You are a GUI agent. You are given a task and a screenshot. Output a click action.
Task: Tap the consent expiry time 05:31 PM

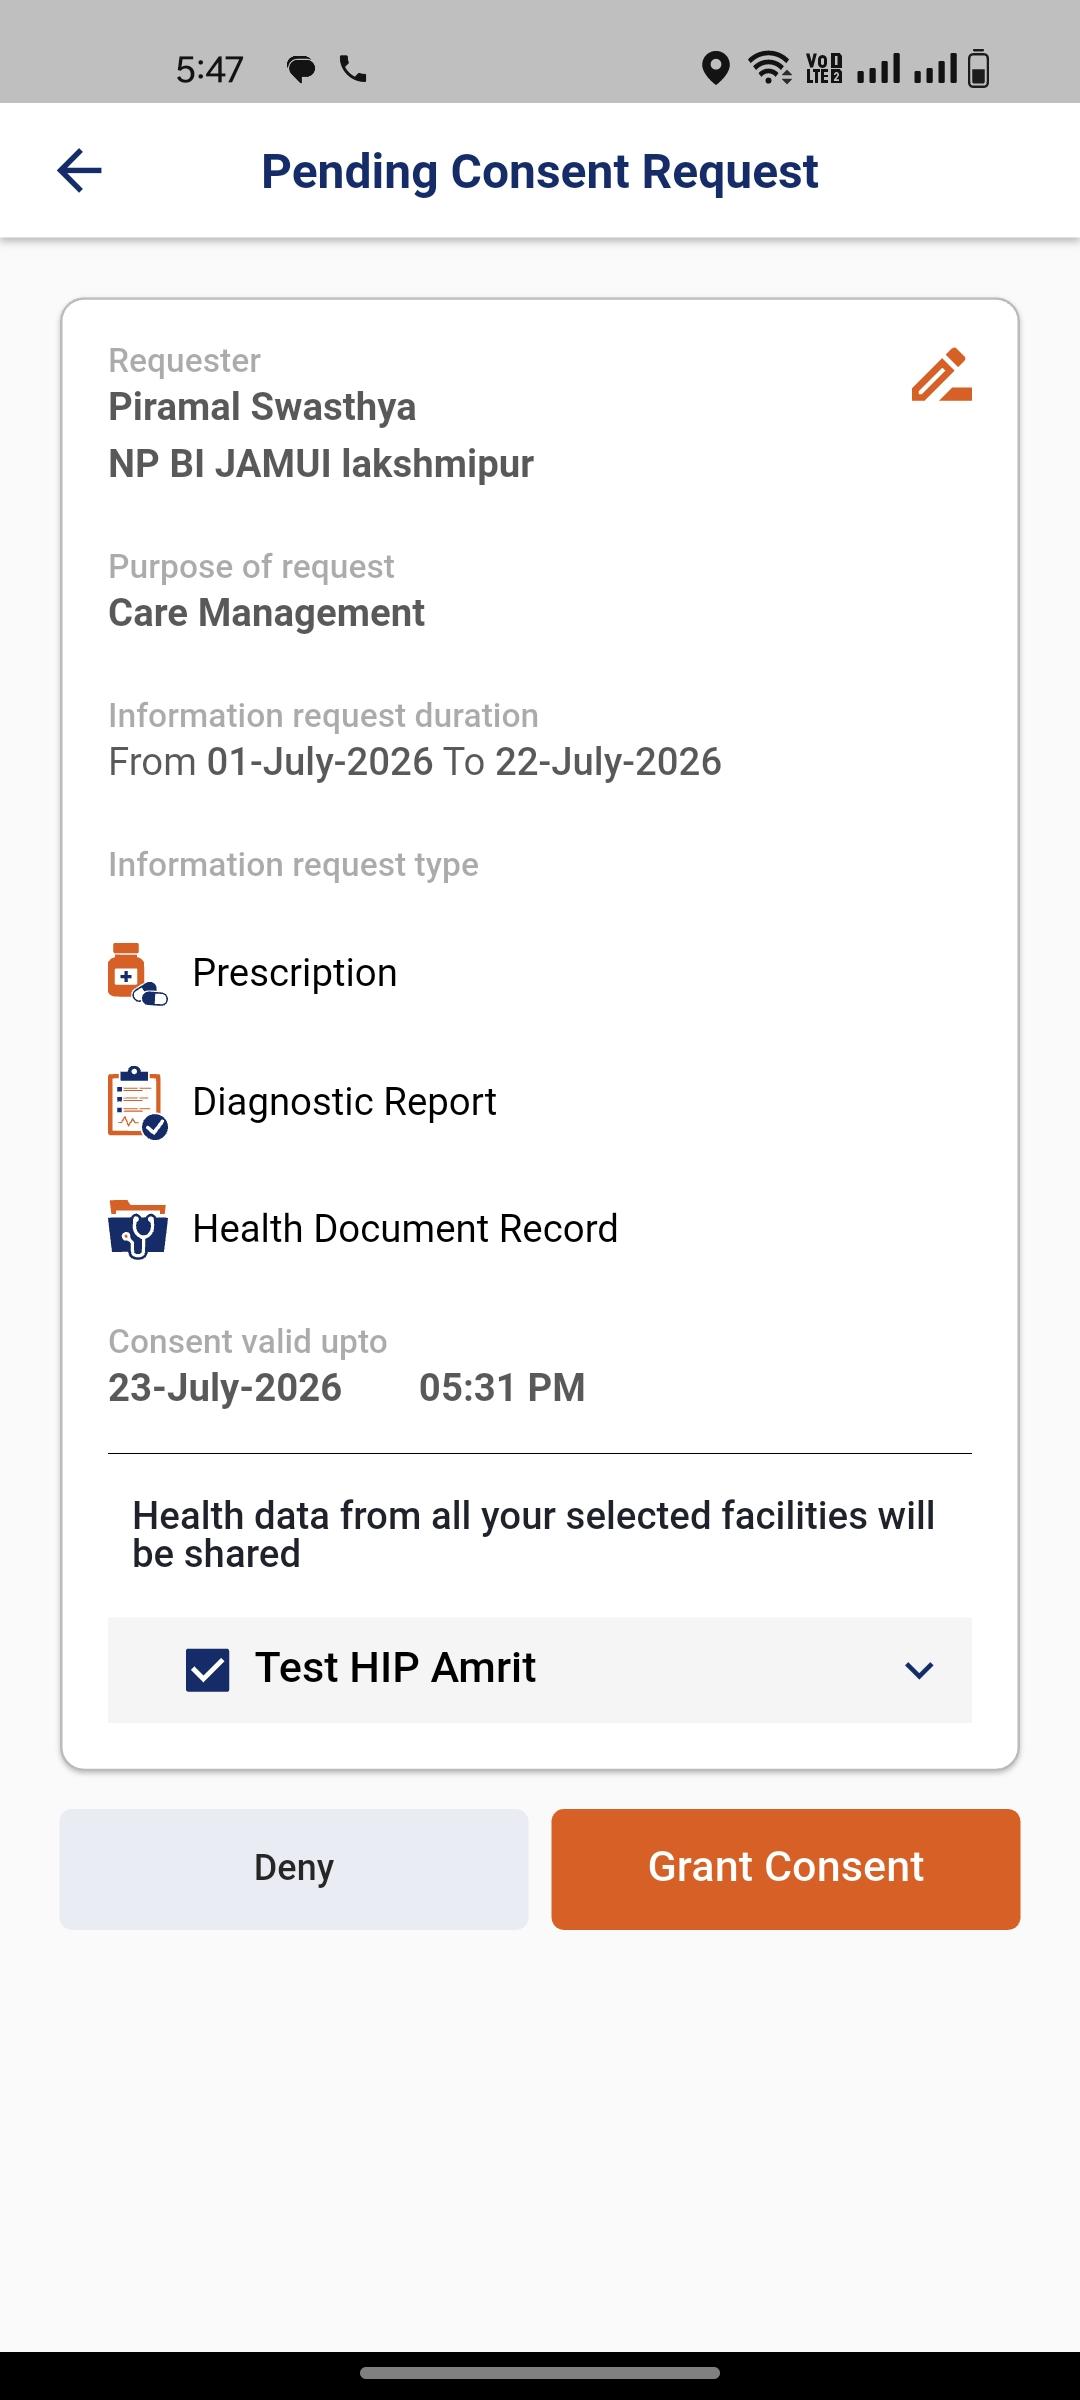tap(502, 1388)
